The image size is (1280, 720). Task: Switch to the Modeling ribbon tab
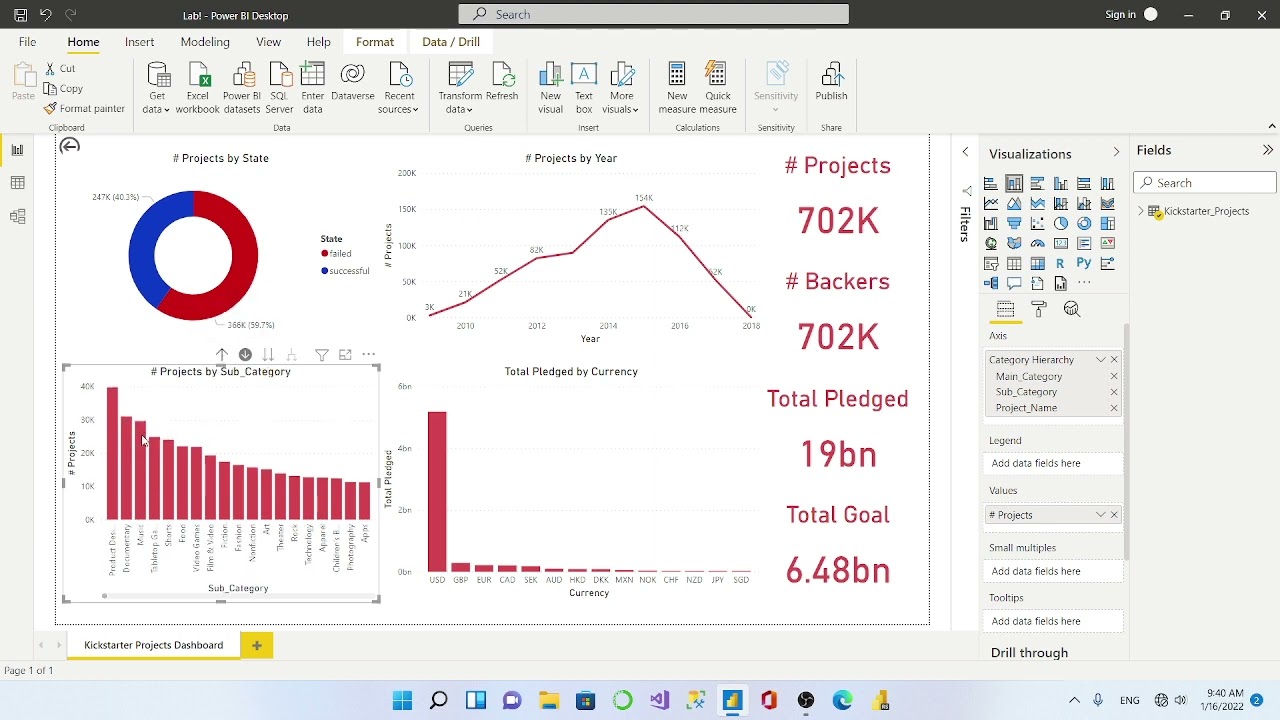tap(205, 42)
